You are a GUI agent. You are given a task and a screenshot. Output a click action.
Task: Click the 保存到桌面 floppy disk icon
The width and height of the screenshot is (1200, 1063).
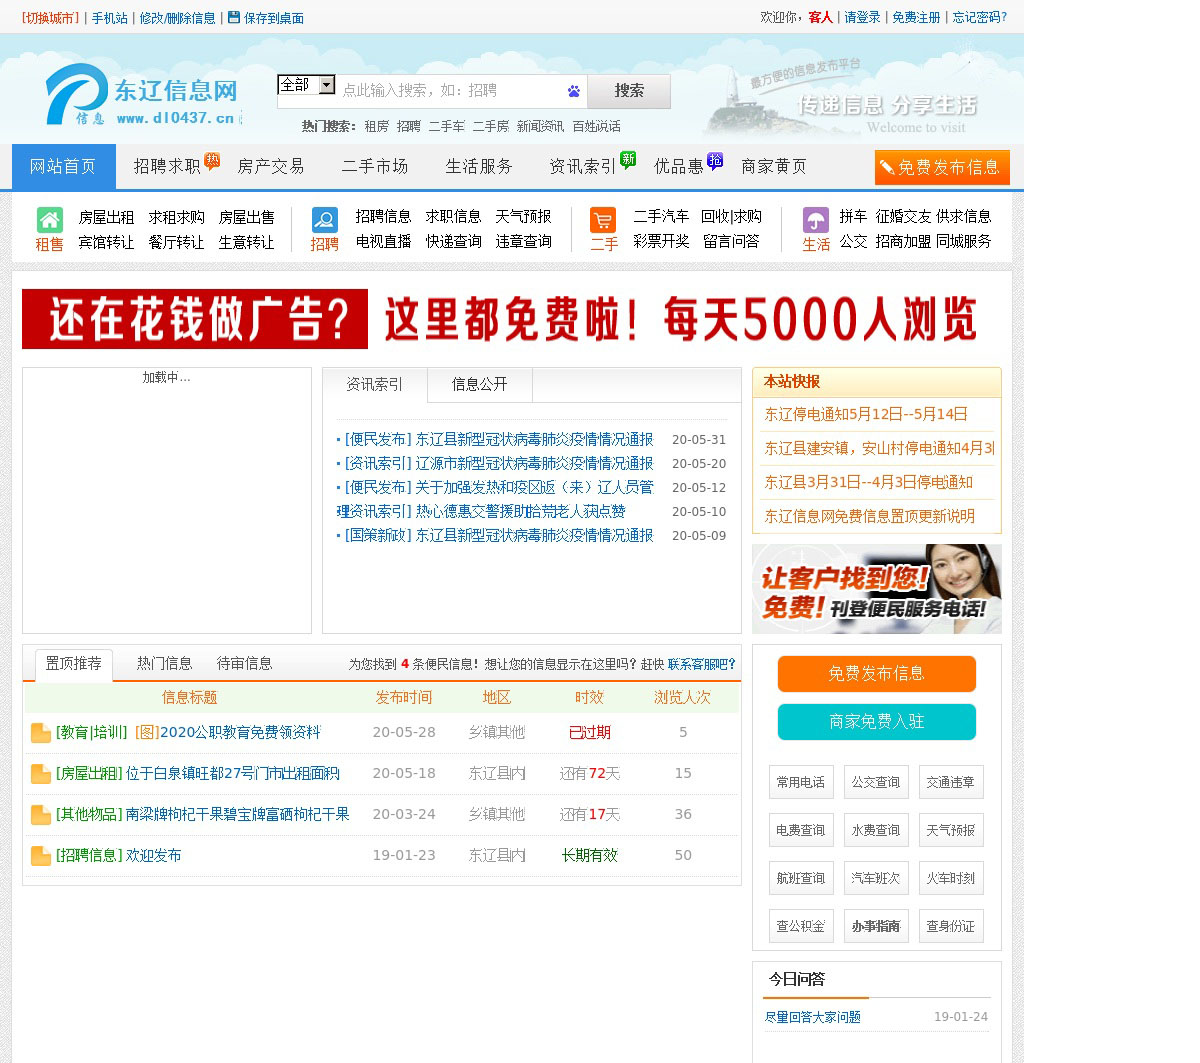(234, 17)
